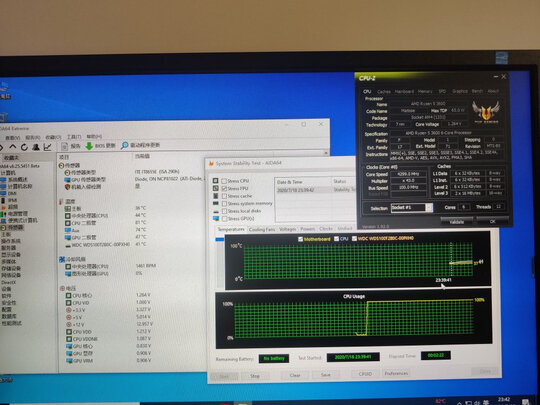Open the About tab in CPU-Z
Image resolution: width=540 pixels, height=405 pixels.
pos(493,91)
